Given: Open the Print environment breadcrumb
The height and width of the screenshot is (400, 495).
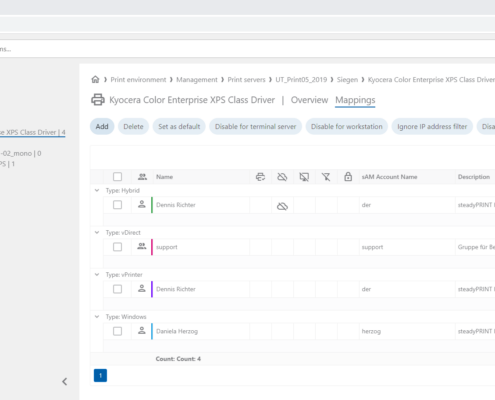Looking at the screenshot, I should tap(138, 80).
